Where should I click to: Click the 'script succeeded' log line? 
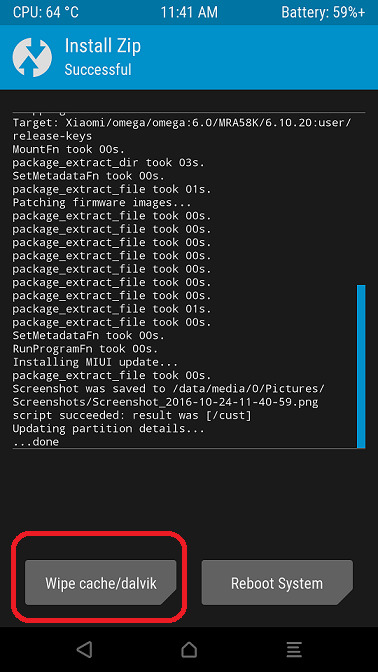132,415
